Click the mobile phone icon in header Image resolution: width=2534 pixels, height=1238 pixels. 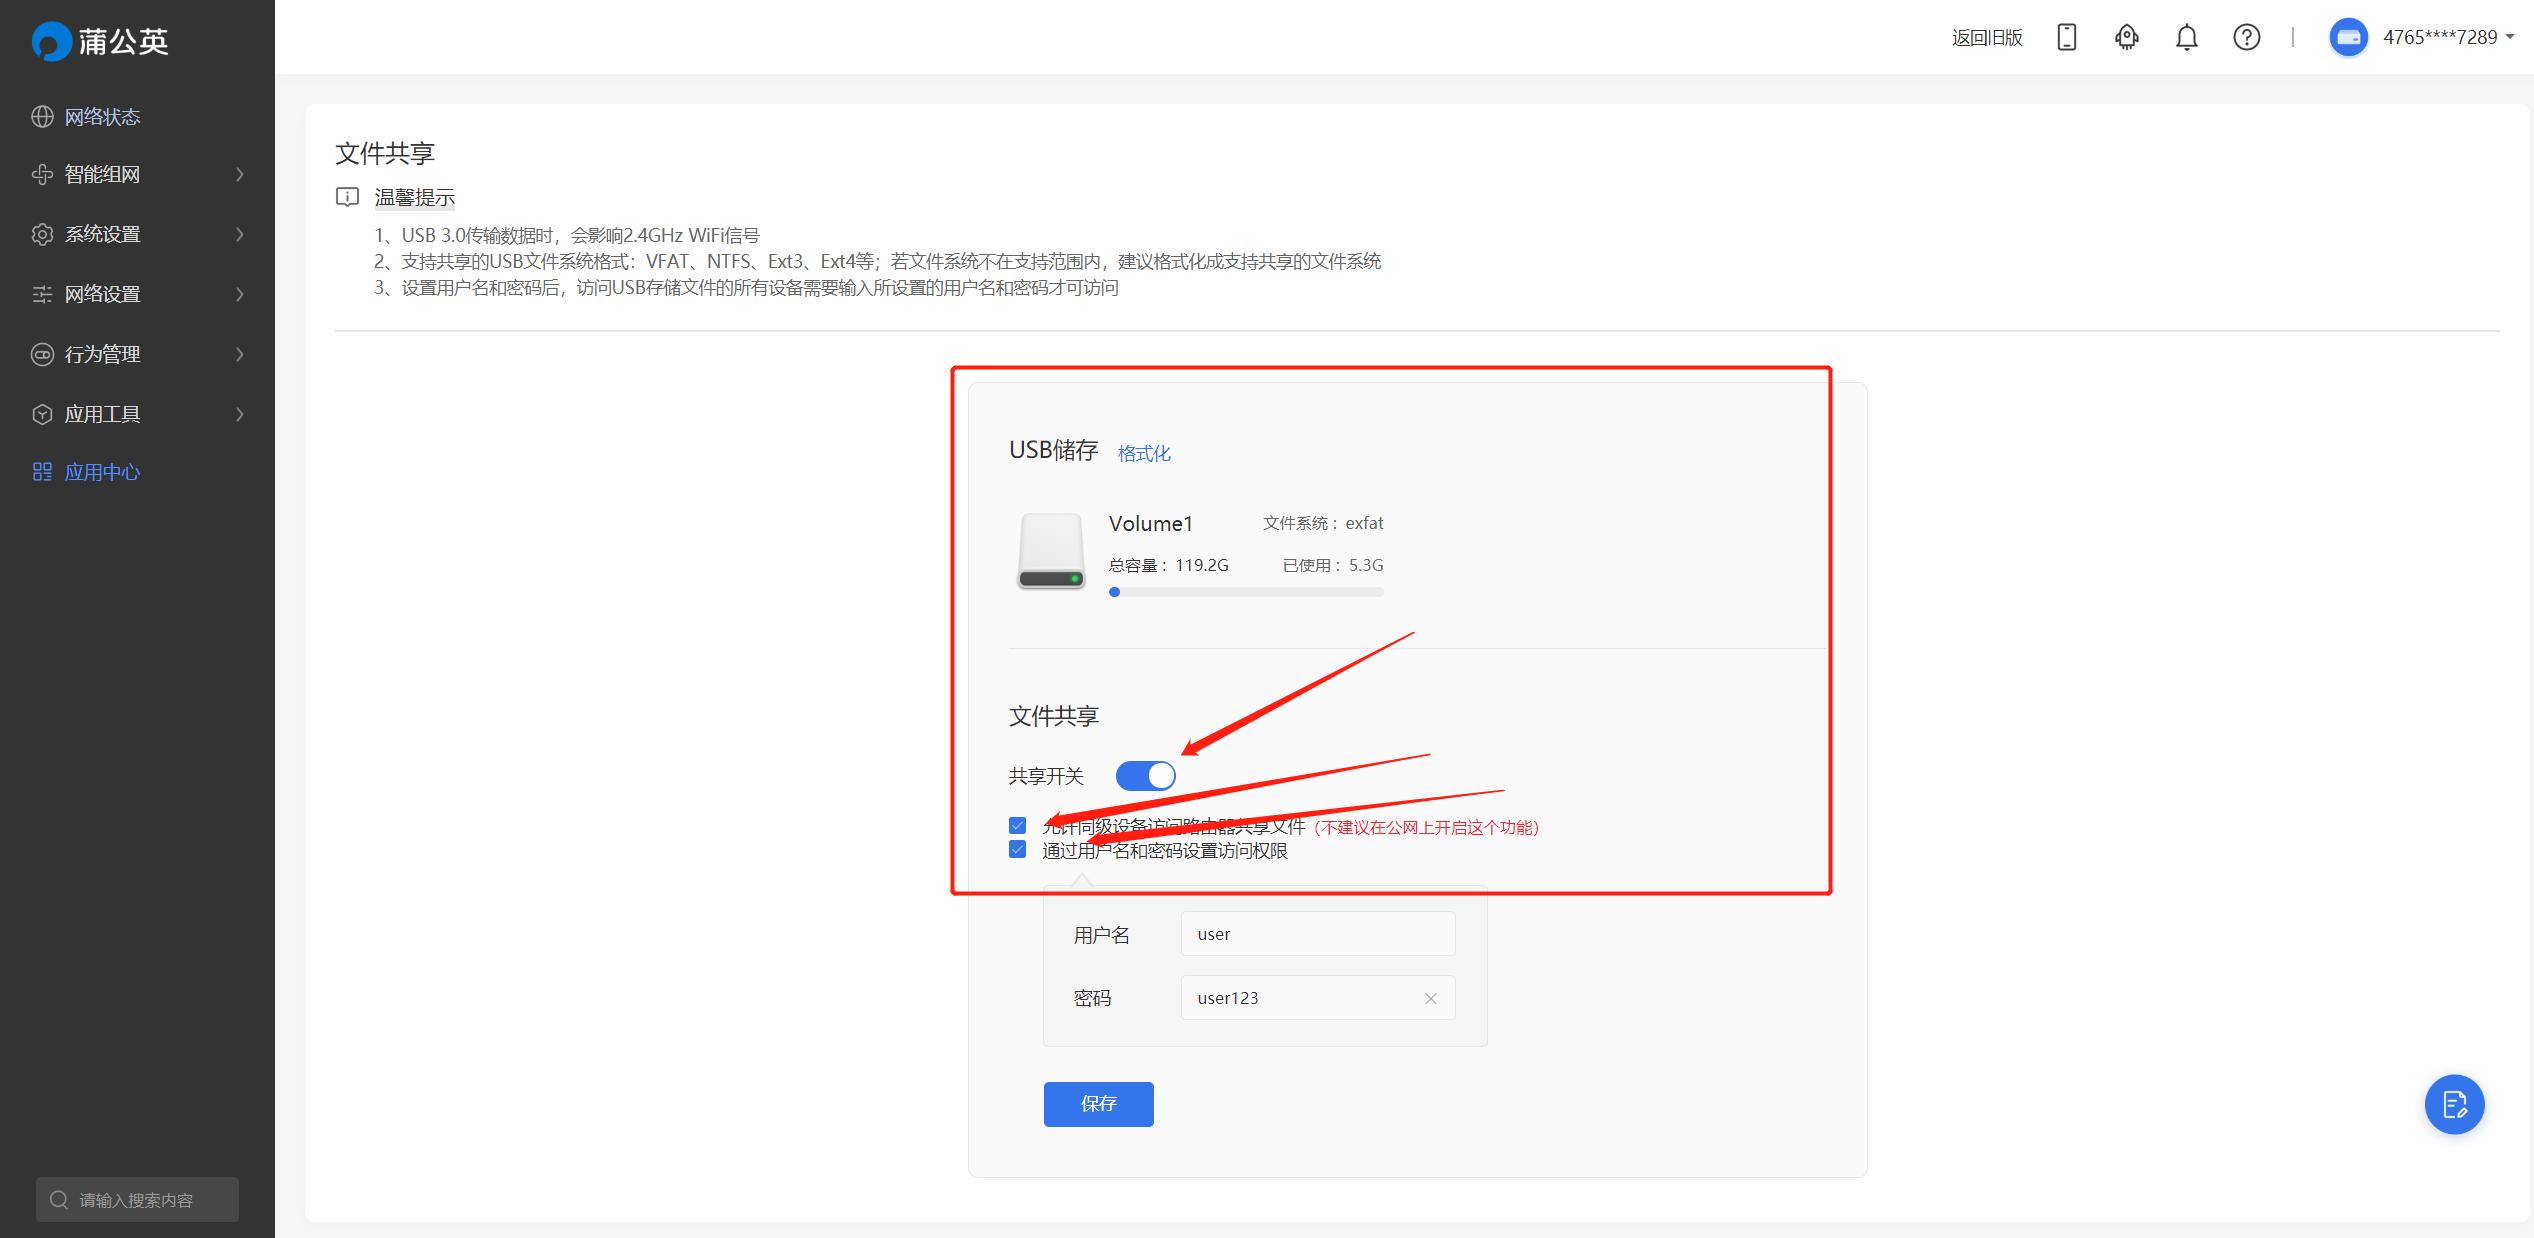(2066, 37)
